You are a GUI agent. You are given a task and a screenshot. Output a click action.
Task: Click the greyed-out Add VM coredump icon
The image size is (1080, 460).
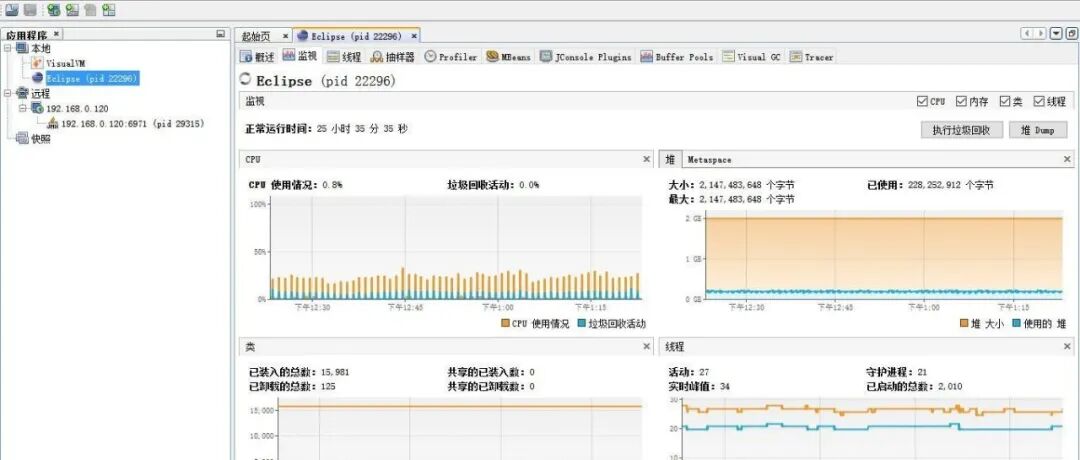[x=90, y=10]
